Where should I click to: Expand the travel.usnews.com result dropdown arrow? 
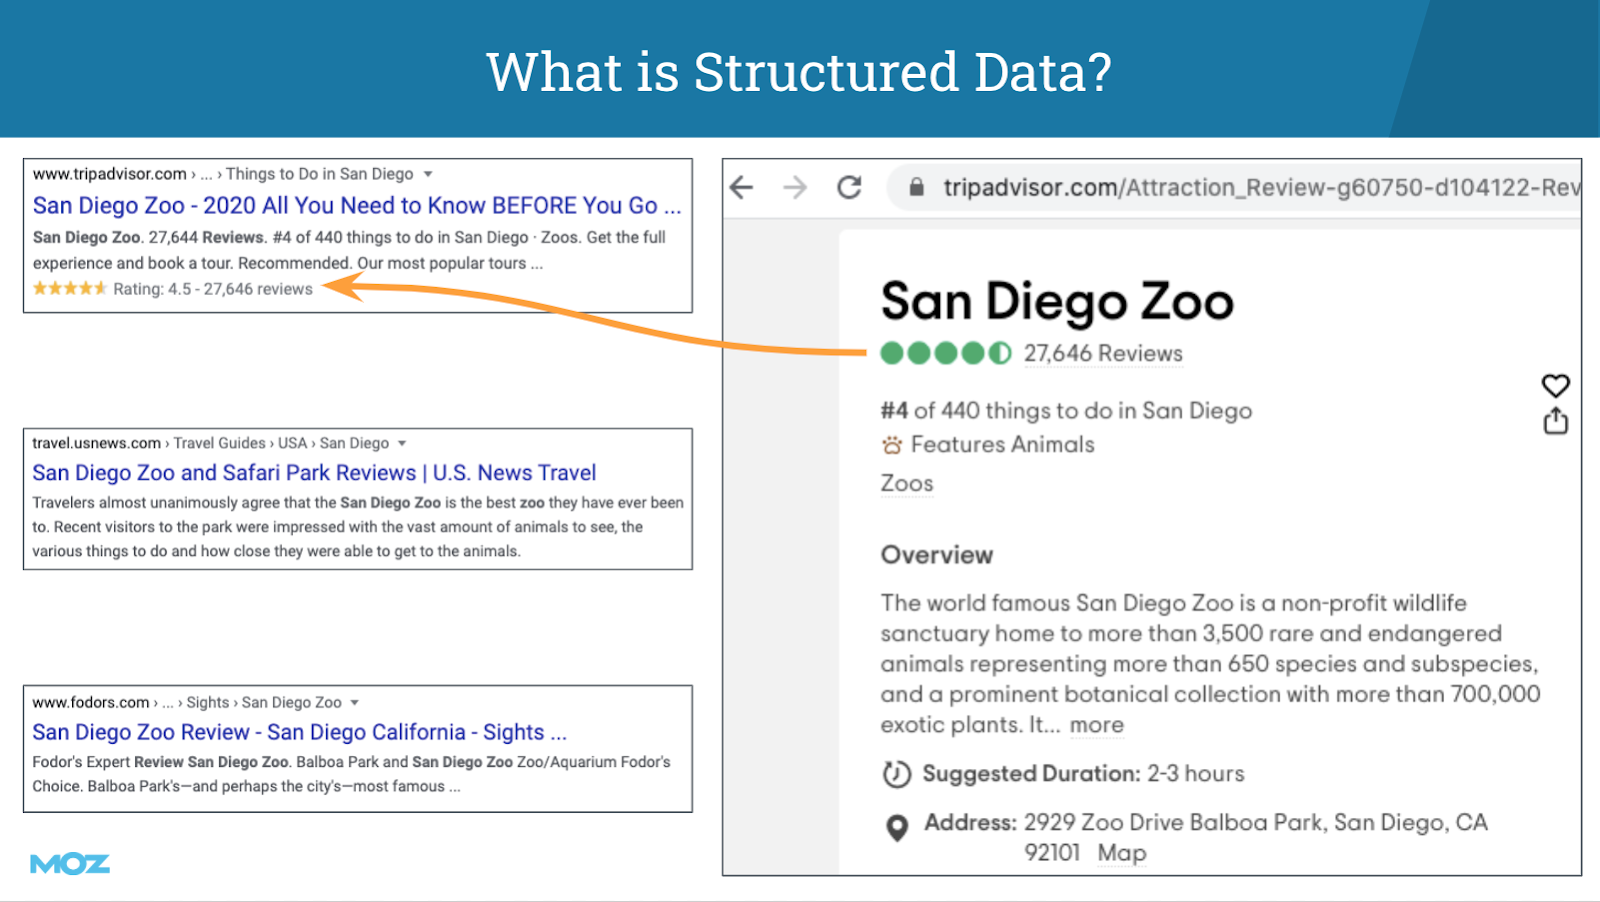click(402, 443)
